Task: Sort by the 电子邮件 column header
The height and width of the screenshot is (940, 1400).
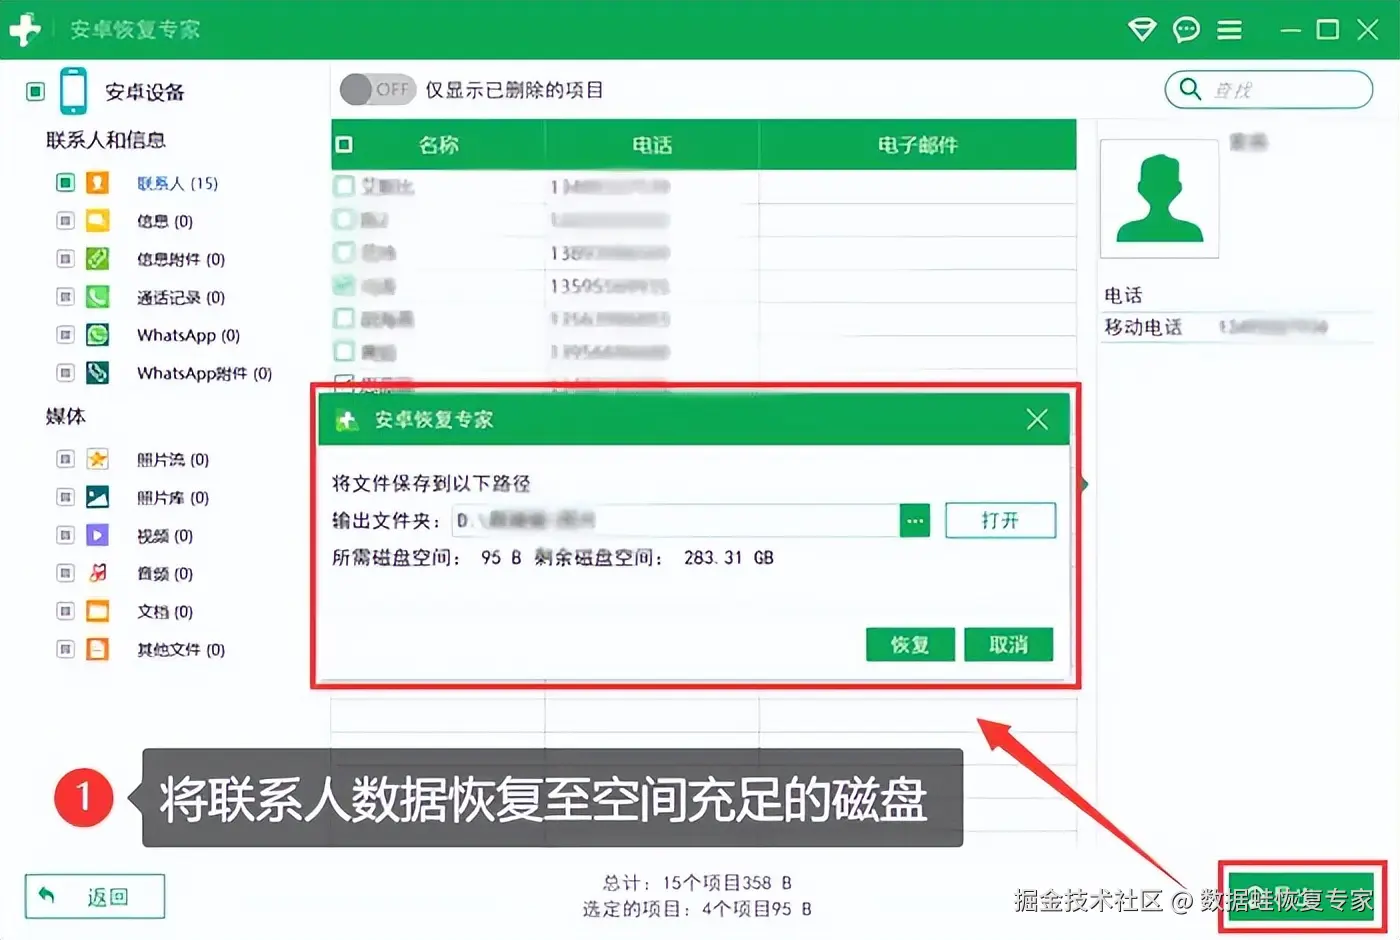Action: click(918, 145)
